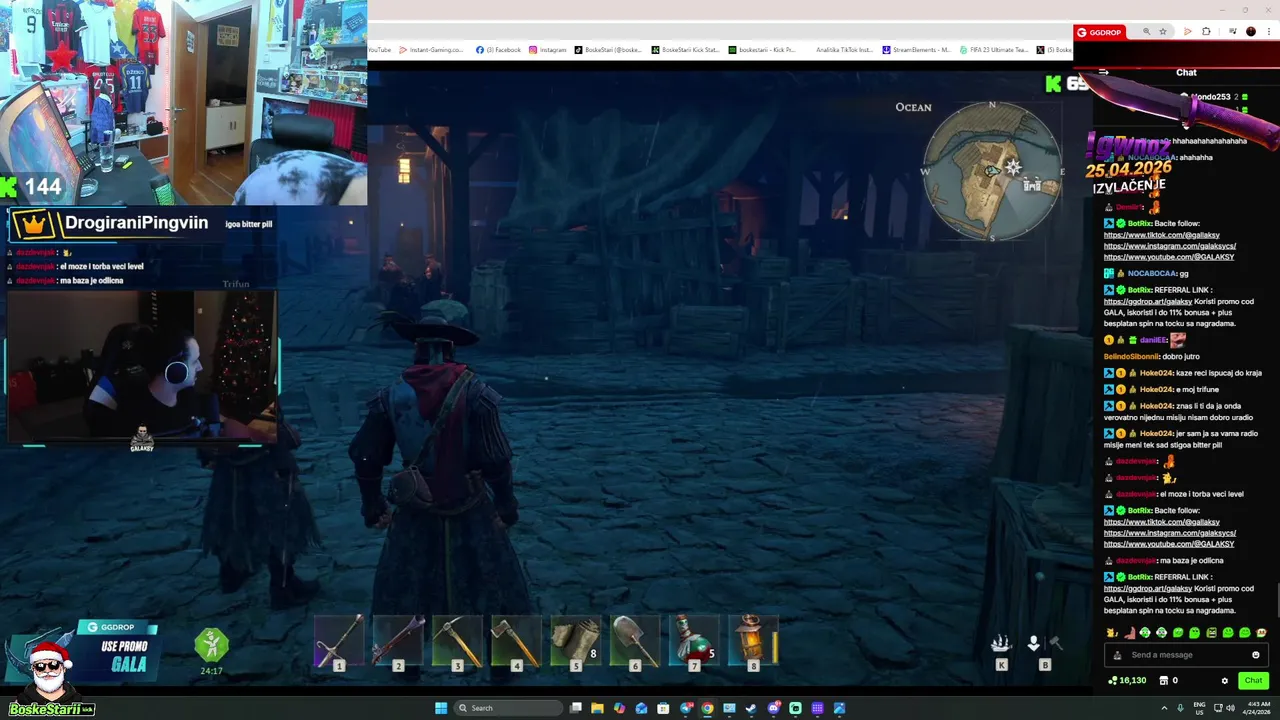Select the shovel in hotbar slot 6
This screenshot has height=720, width=1280.
[634, 642]
